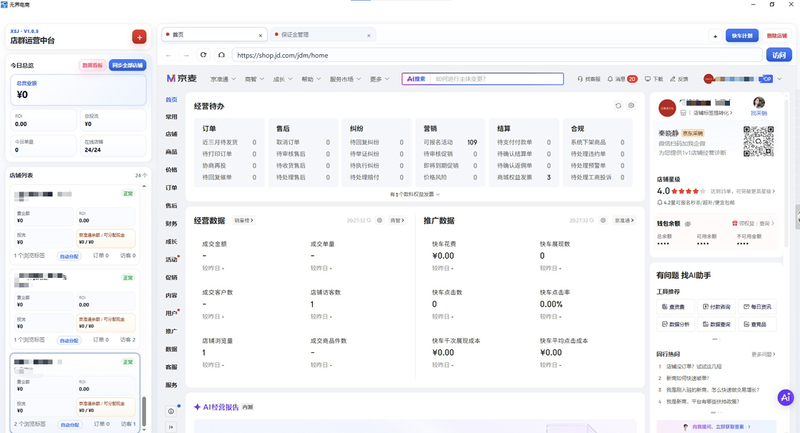Open 订单 in left navigation

pos(171,188)
